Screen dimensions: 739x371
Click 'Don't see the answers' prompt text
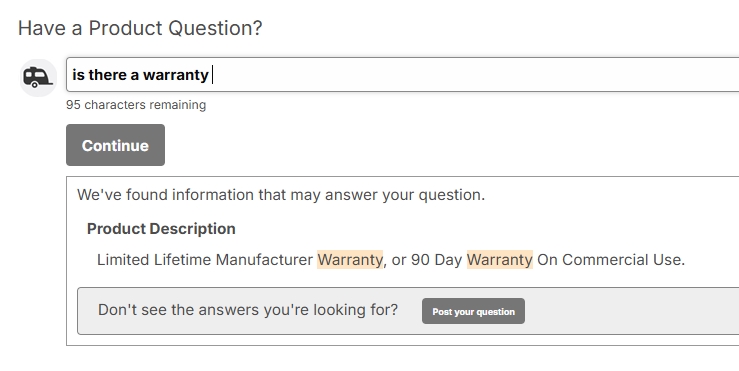click(x=248, y=310)
